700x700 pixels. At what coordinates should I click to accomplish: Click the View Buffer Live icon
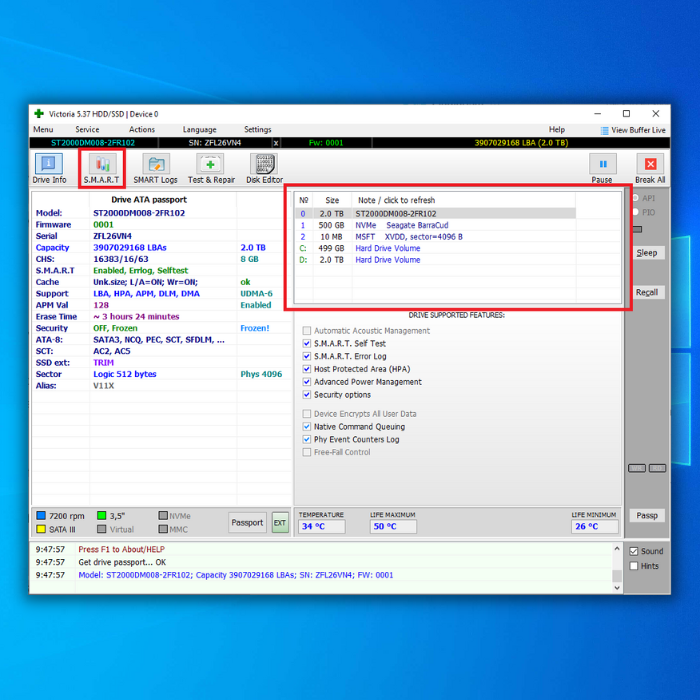pos(604,130)
